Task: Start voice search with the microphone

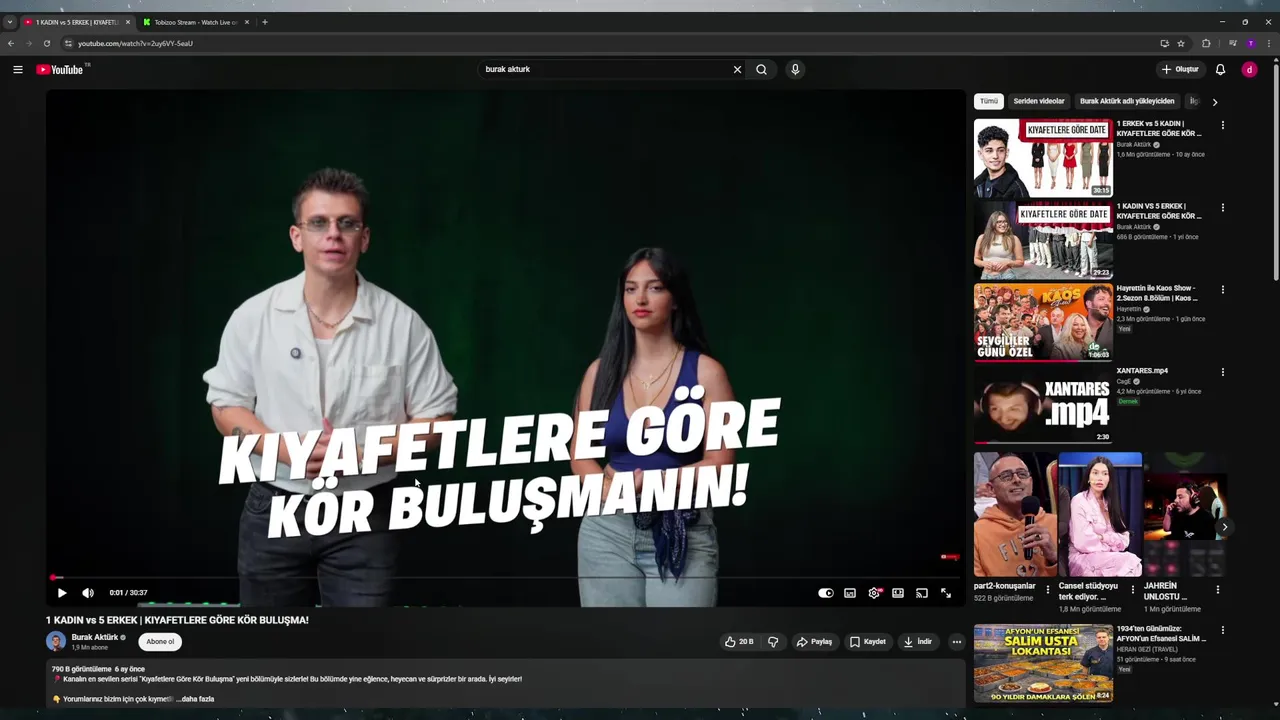Action: click(795, 69)
